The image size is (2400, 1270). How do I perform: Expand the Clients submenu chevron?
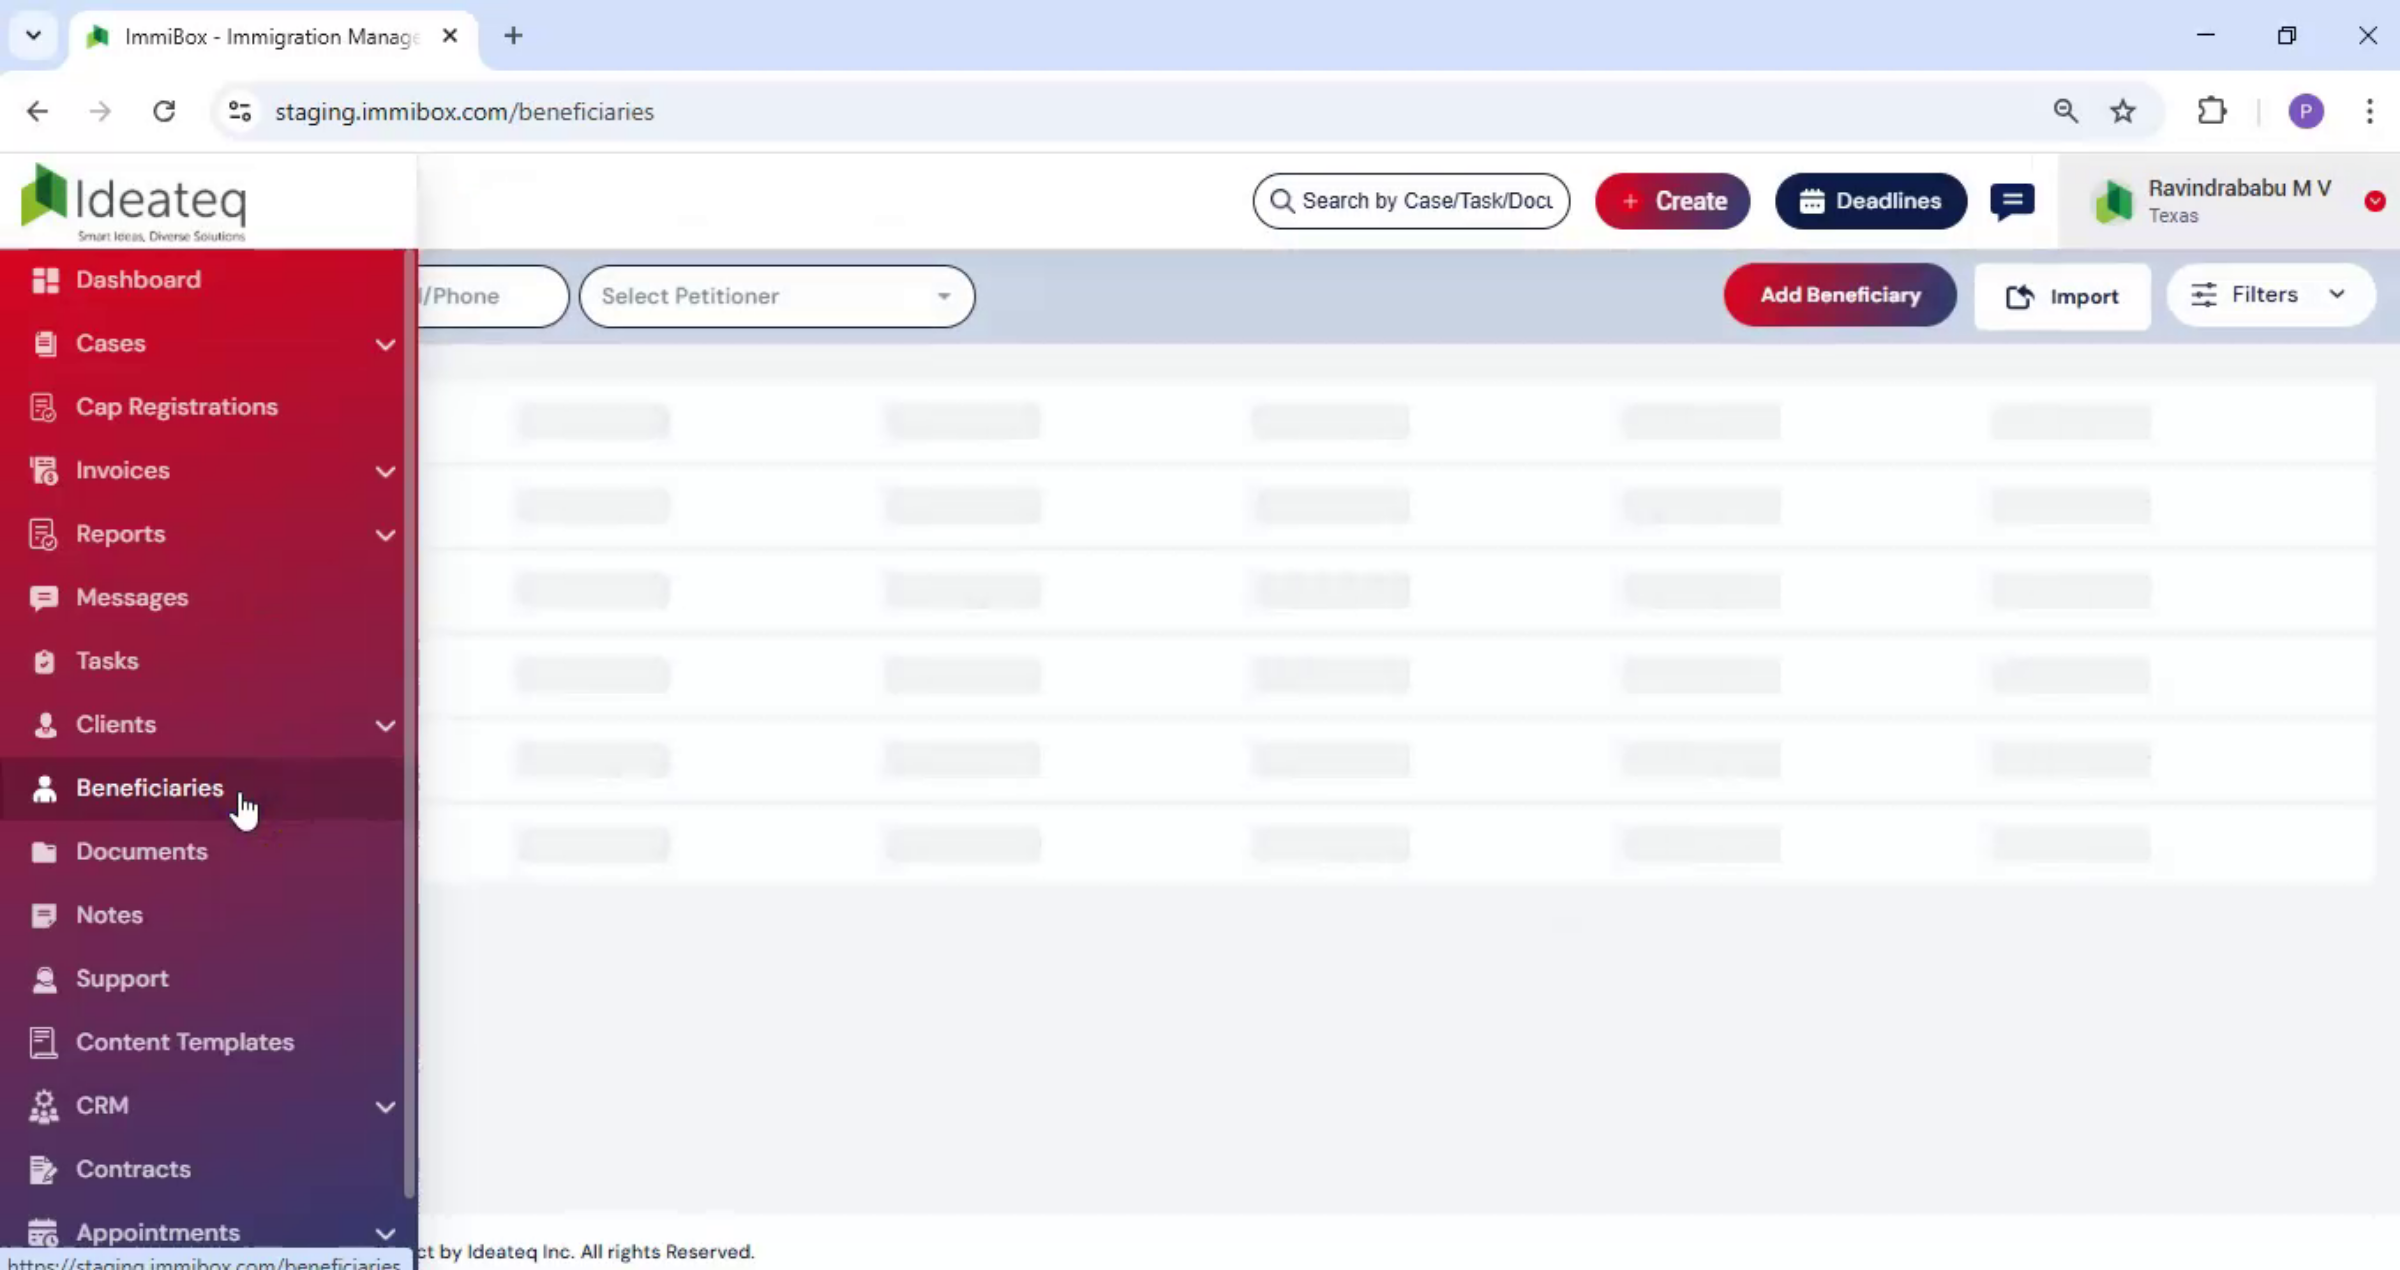coord(385,725)
